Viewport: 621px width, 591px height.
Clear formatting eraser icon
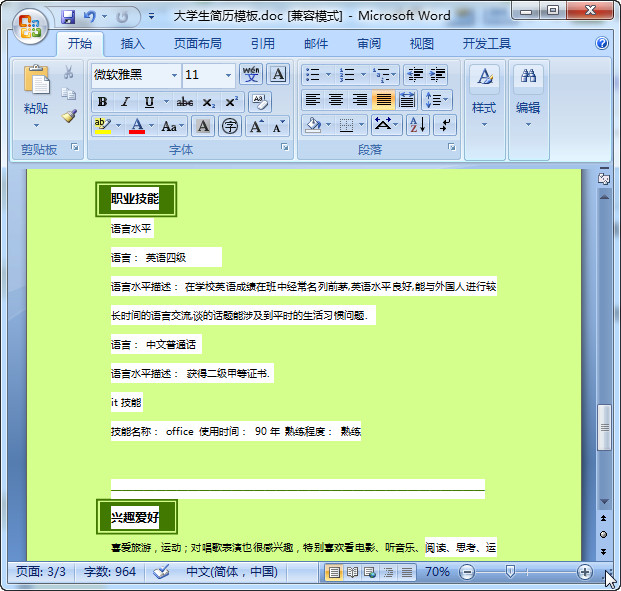[x=260, y=102]
